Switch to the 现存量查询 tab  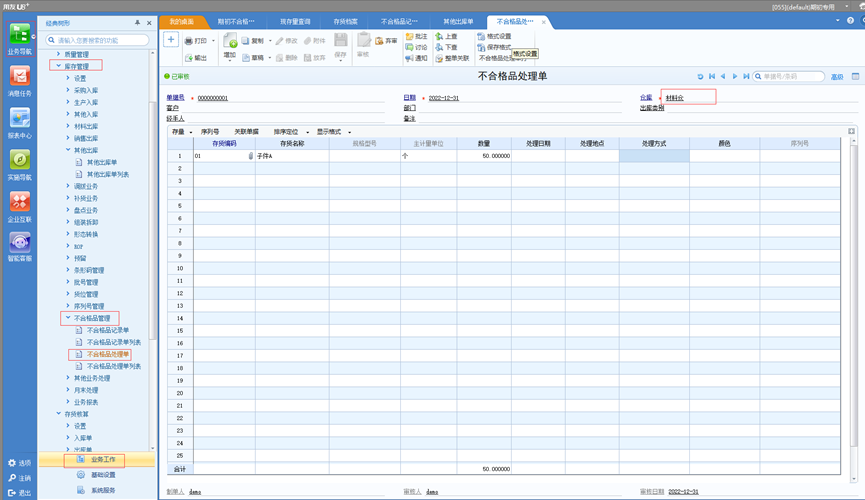point(295,22)
